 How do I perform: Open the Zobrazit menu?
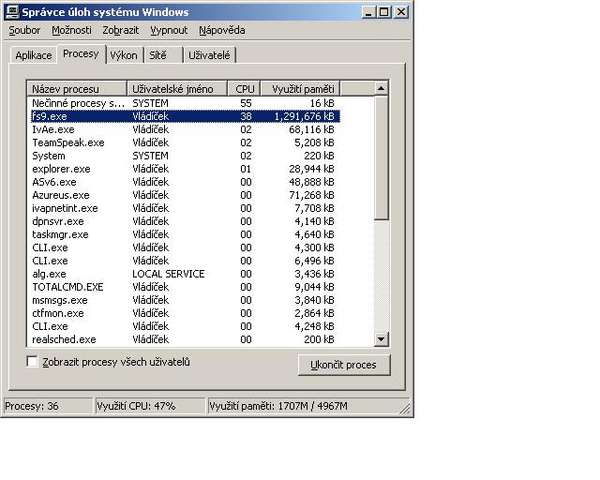tap(121, 30)
